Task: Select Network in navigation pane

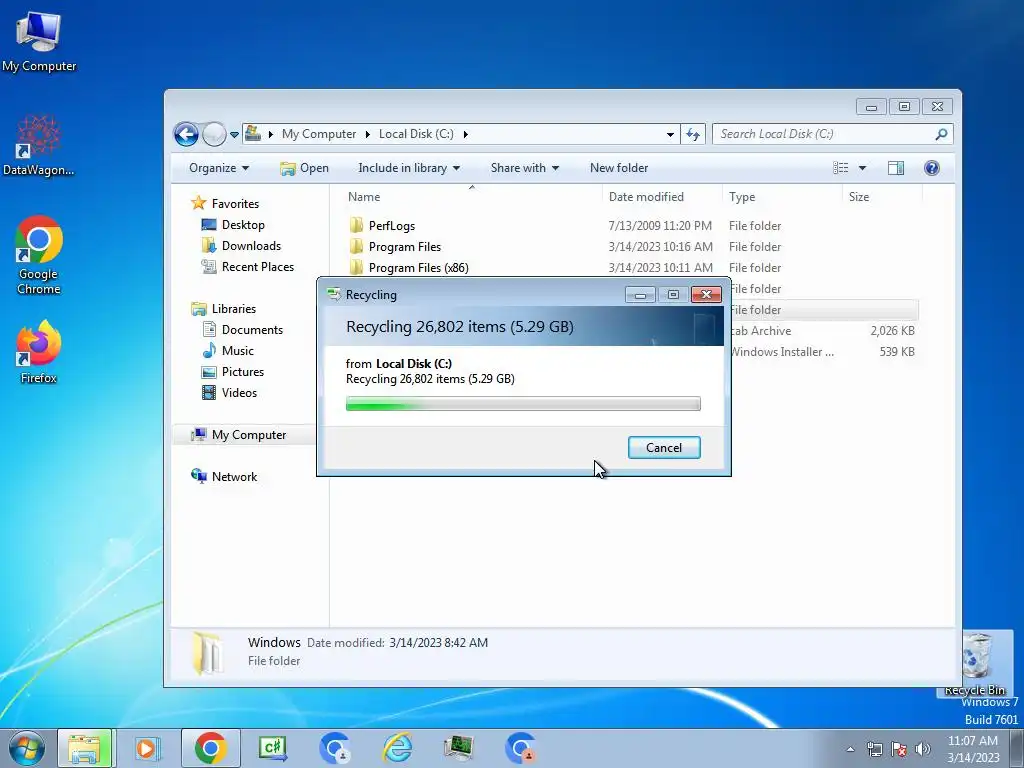Action: (224, 477)
